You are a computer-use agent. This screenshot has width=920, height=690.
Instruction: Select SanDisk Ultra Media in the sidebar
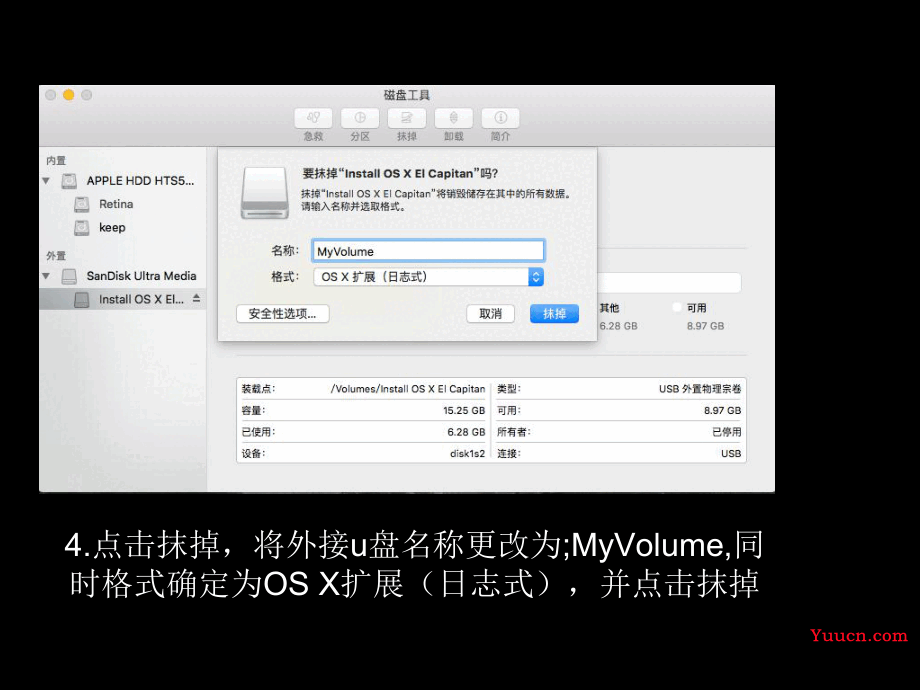141,276
